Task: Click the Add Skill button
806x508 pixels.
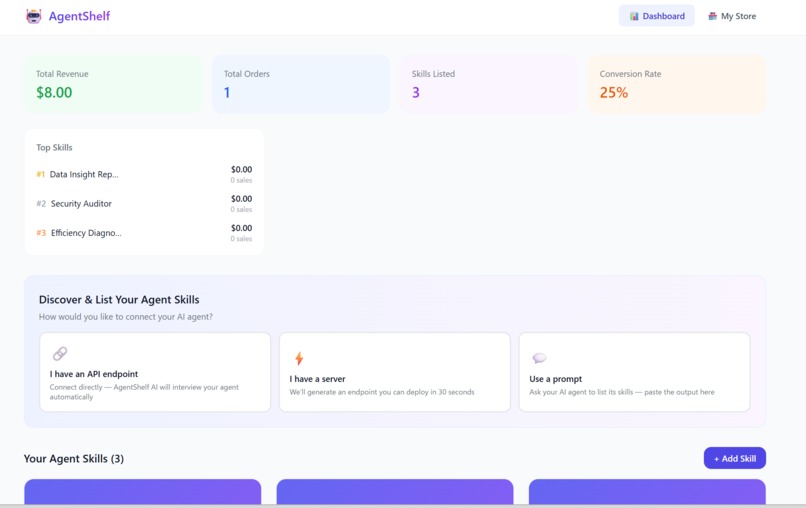Action: (x=735, y=458)
